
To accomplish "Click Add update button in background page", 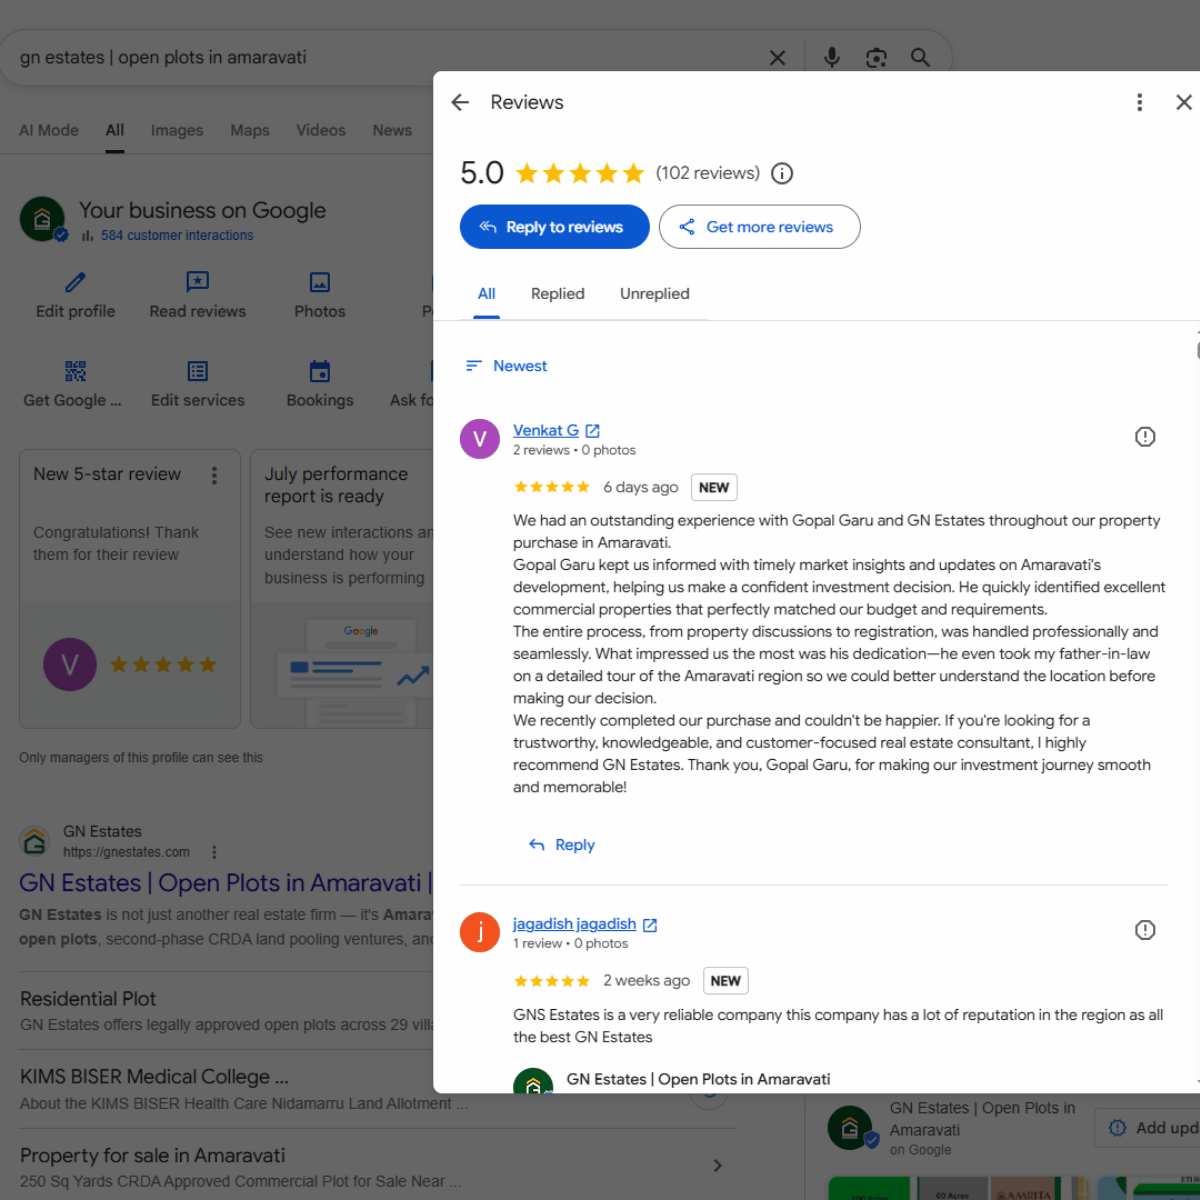I will click(x=1148, y=1128).
